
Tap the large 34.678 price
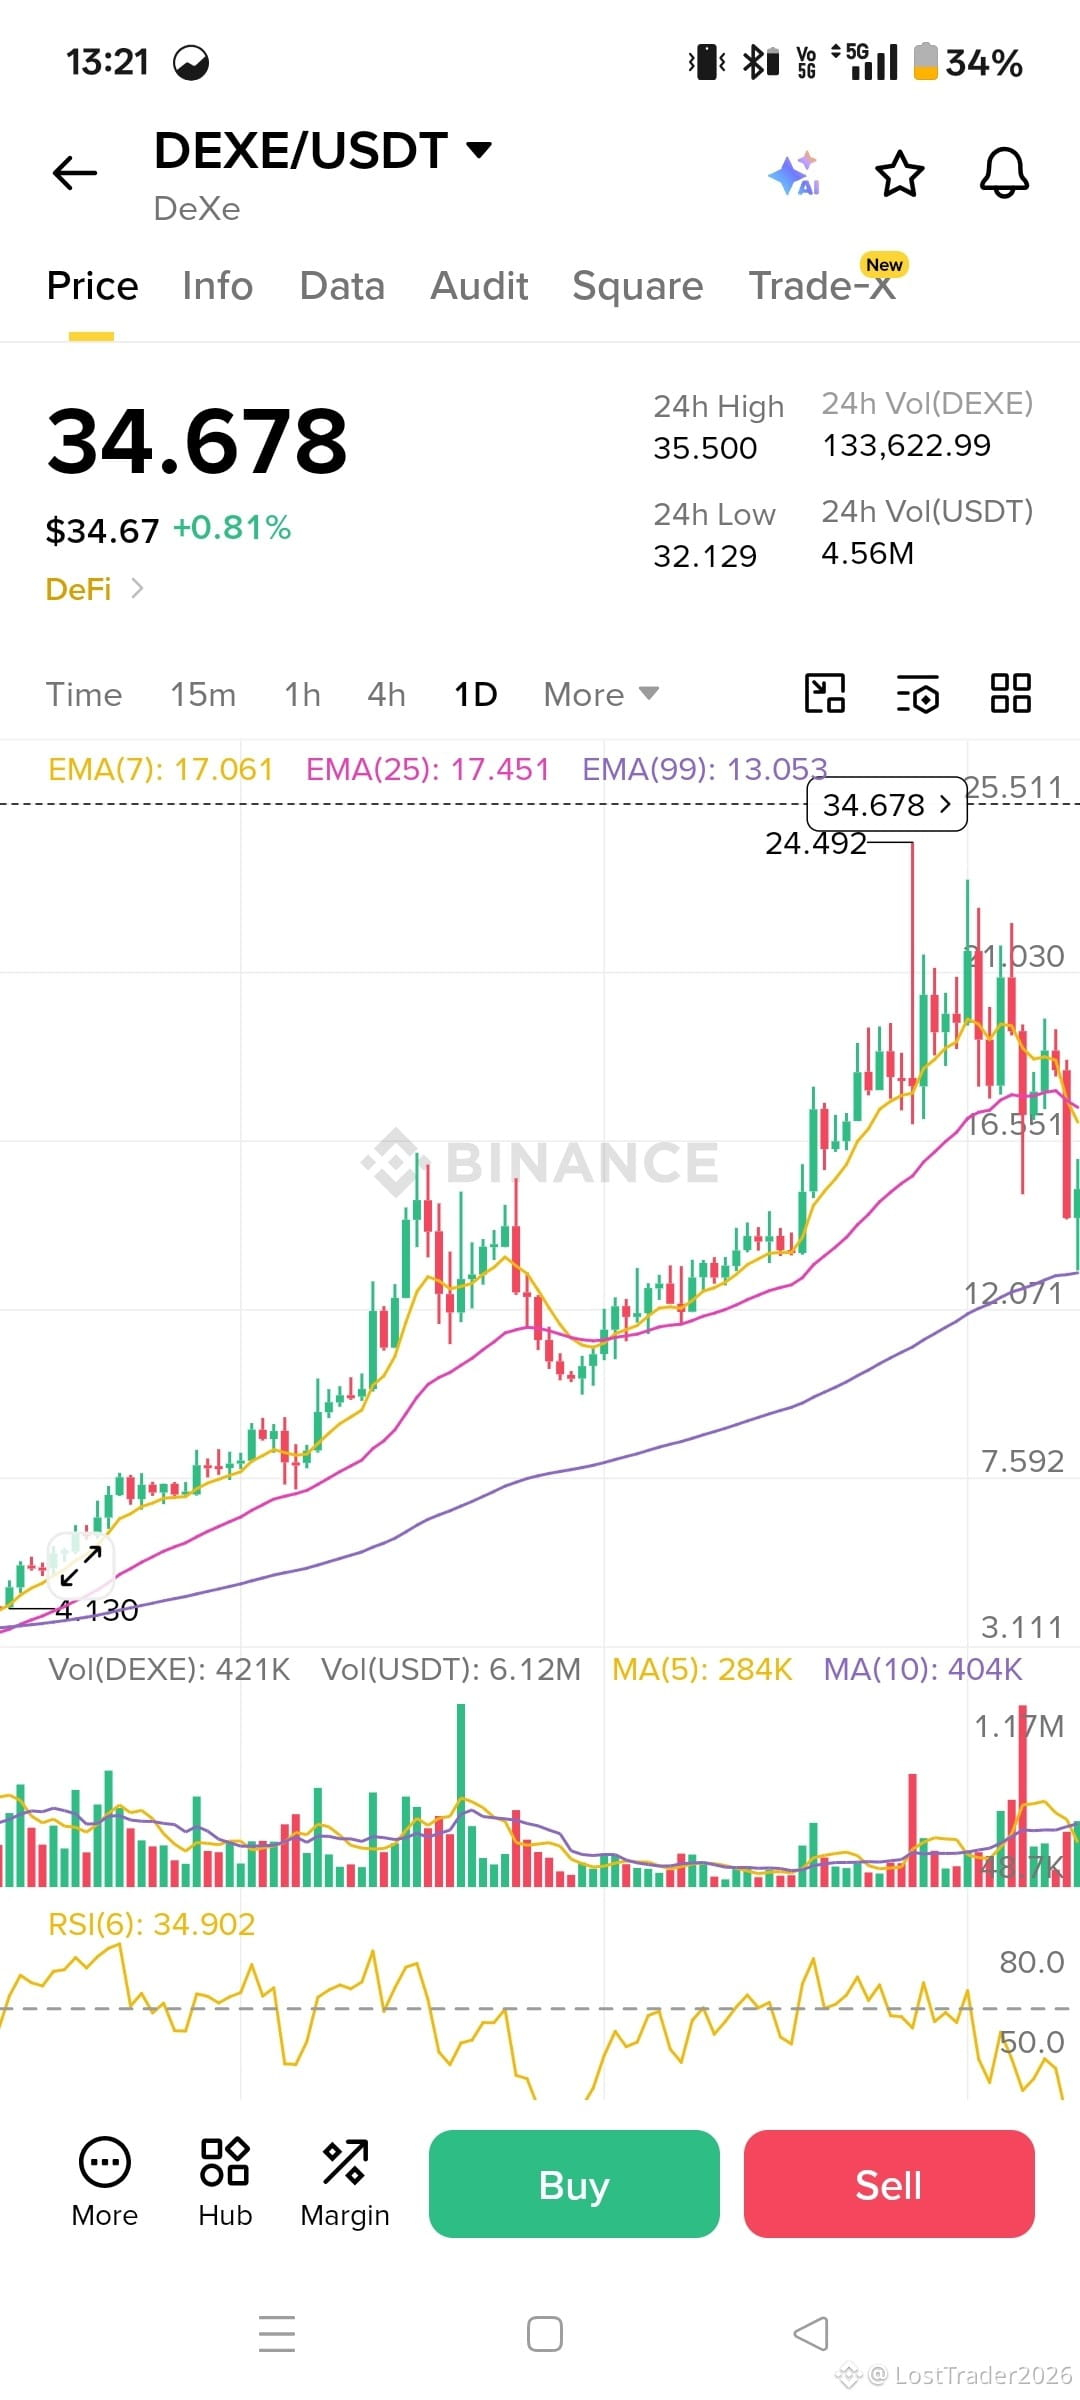click(197, 441)
